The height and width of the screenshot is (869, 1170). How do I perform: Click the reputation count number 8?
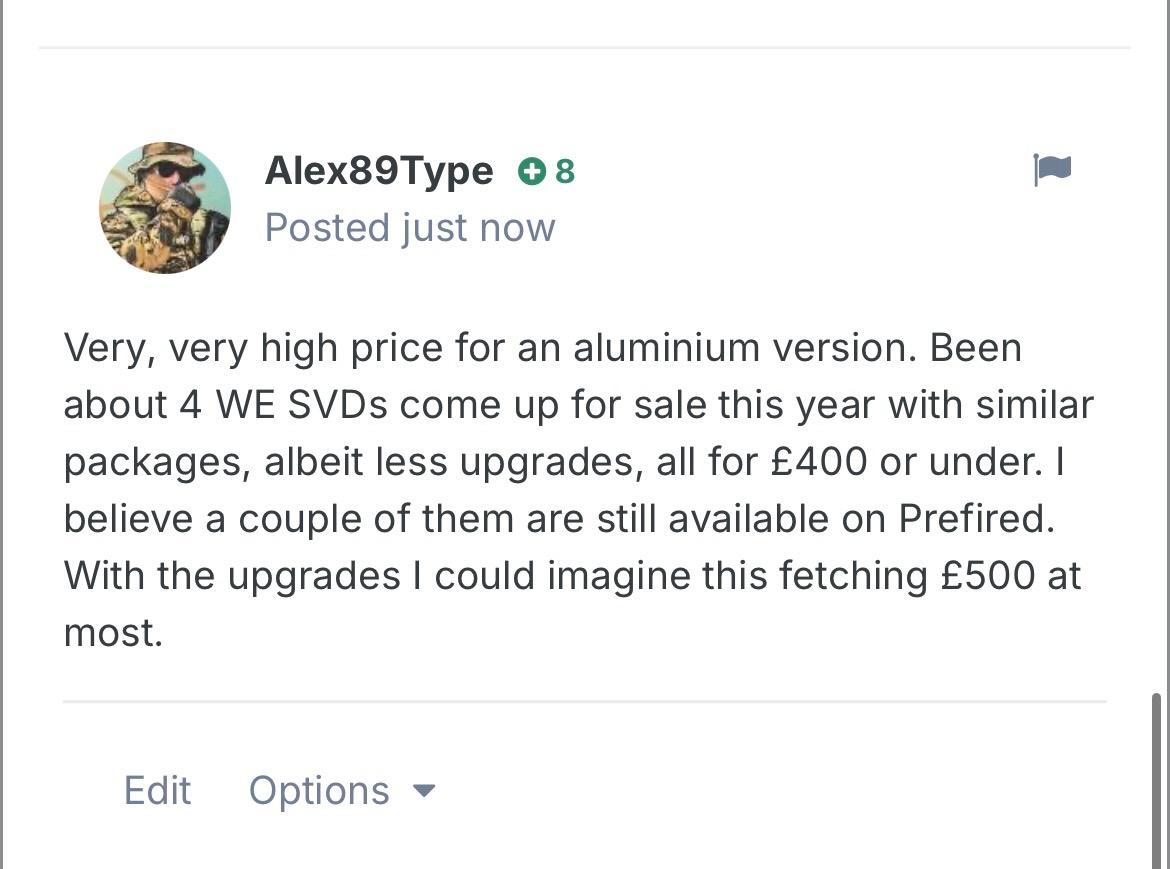(565, 172)
